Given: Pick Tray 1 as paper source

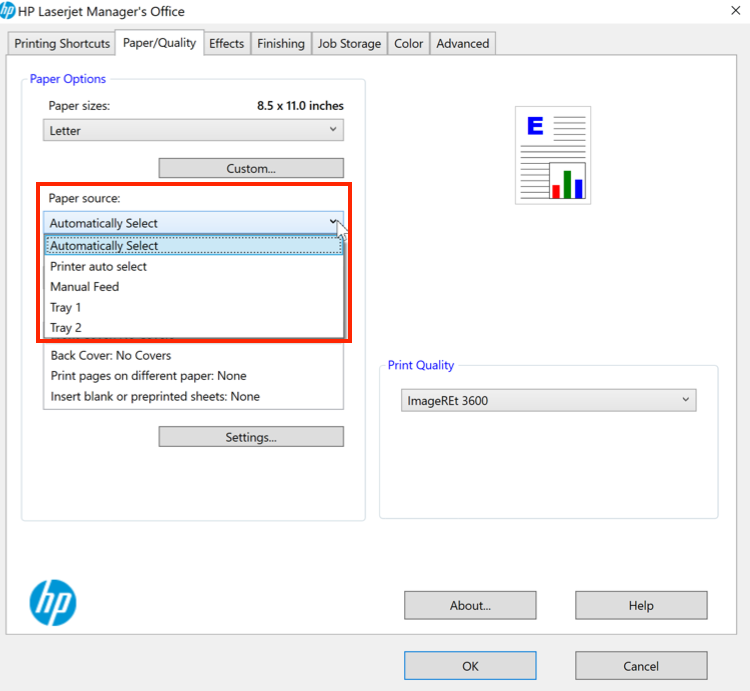Looking at the screenshot, I should [x=194, y=307].
